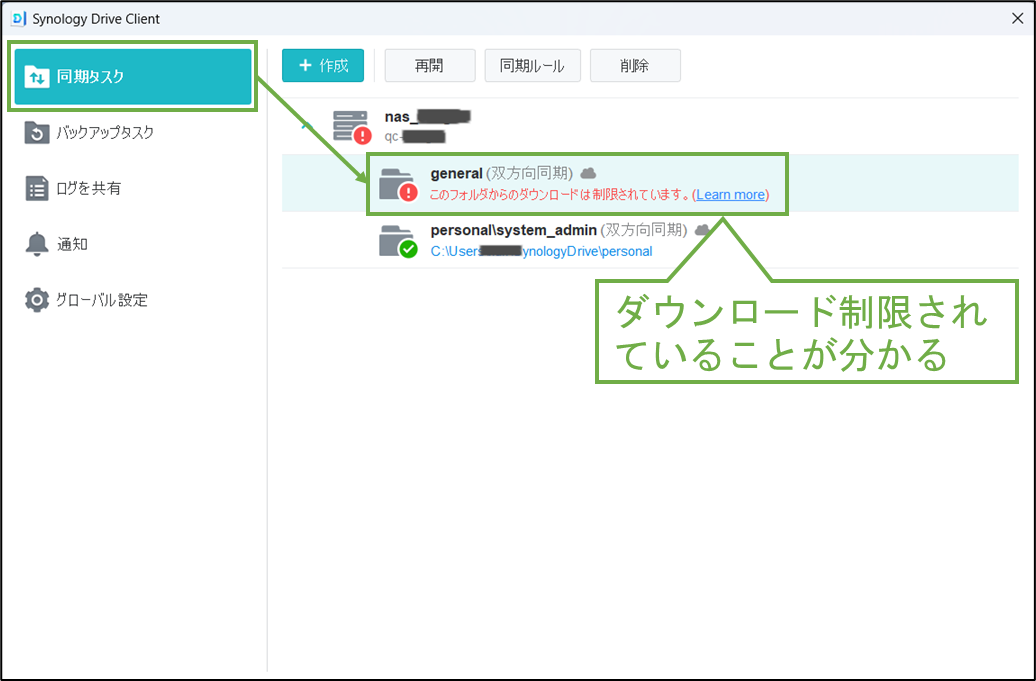Click the 作成 create button

(x=323, y=65)
